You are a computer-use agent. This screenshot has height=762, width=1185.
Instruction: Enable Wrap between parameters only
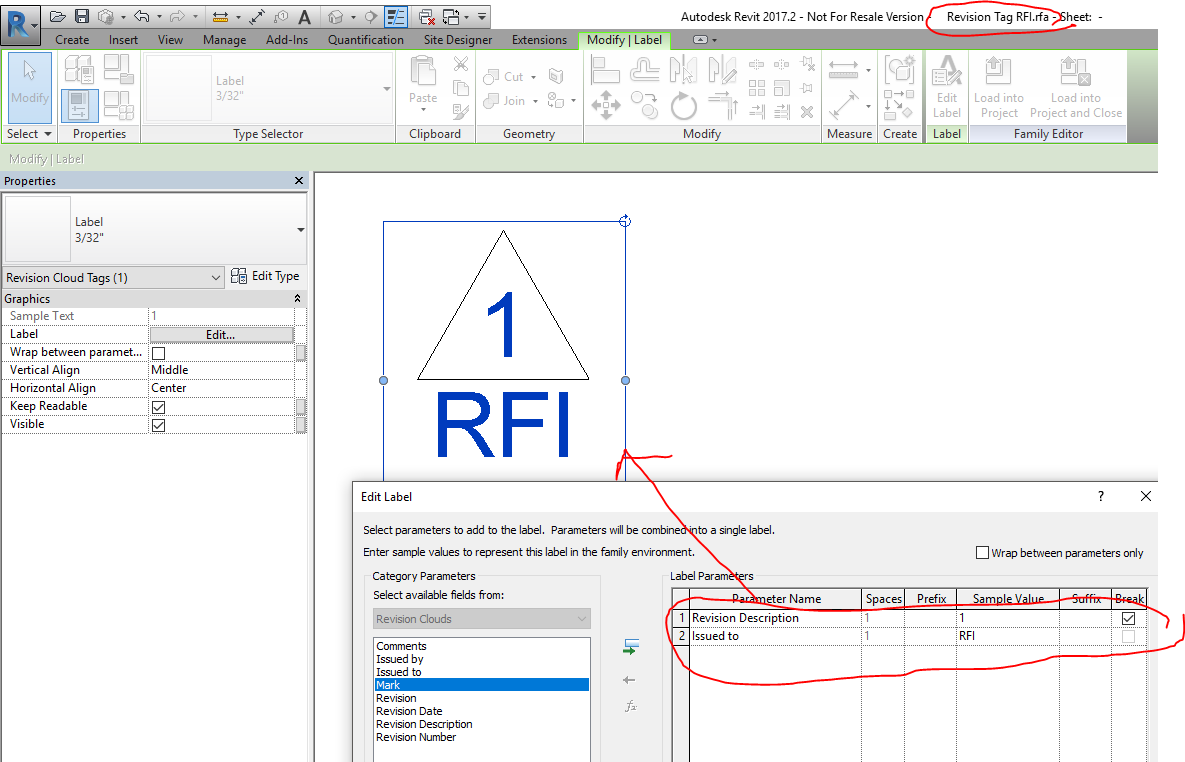tap(982, 552)
